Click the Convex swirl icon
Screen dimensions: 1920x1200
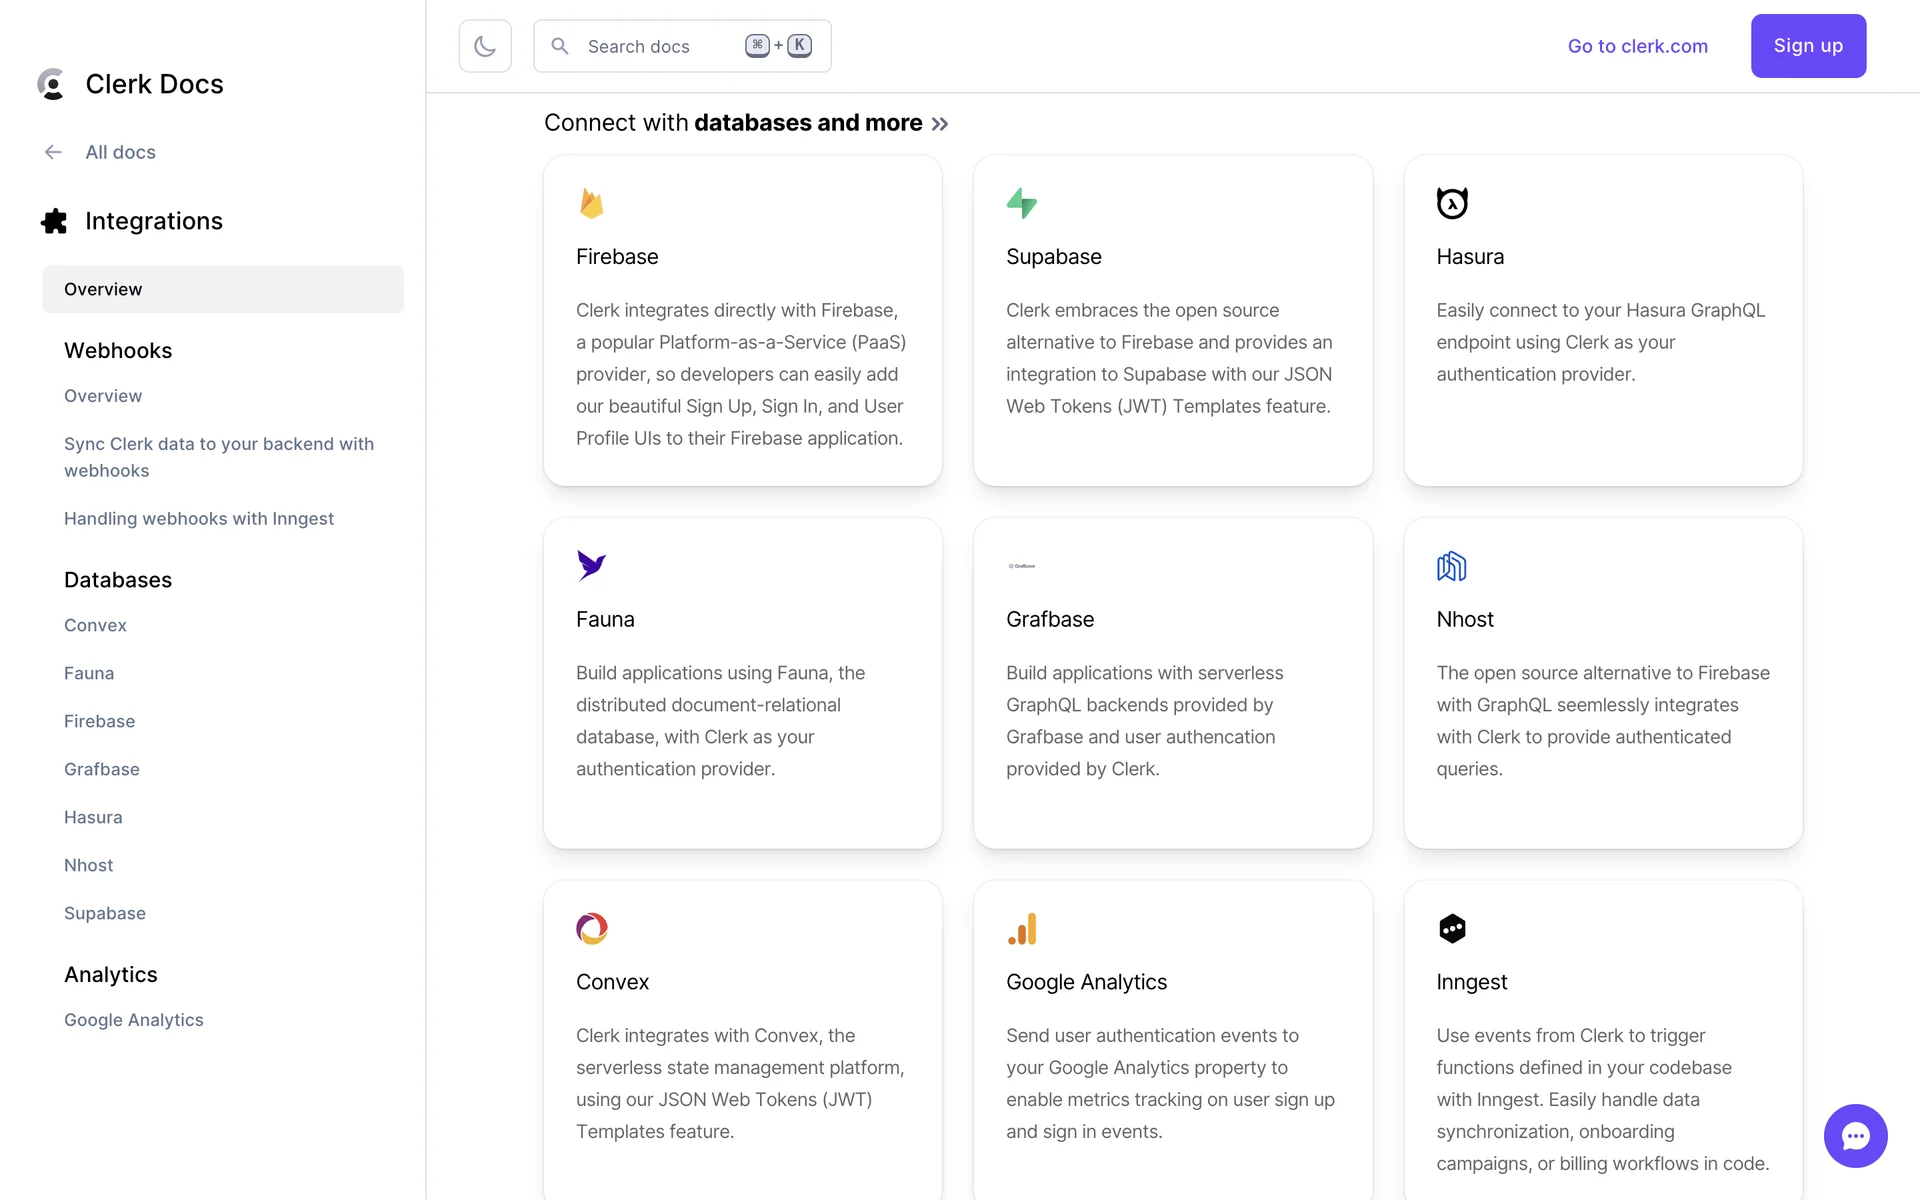[x=591, y=928]
